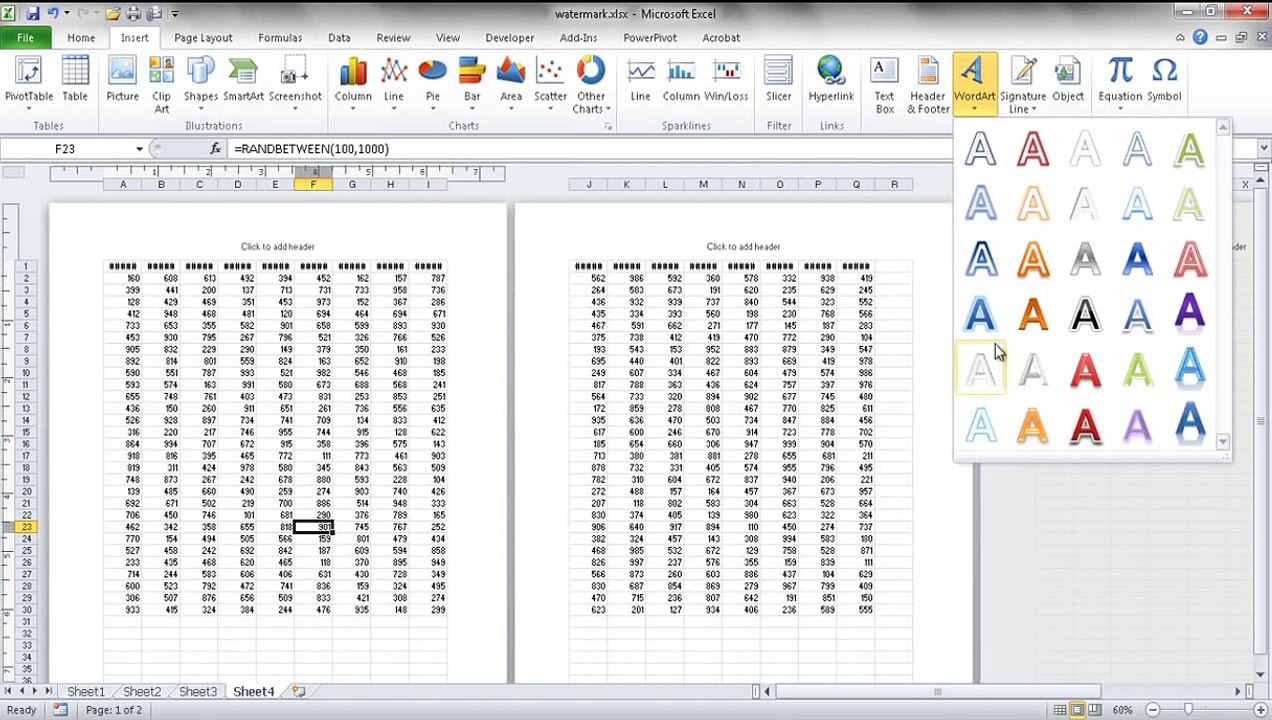Viewport: 1272px width, 720px height.
Task: Open the file with the folder icon
Action: coord(111,14)
